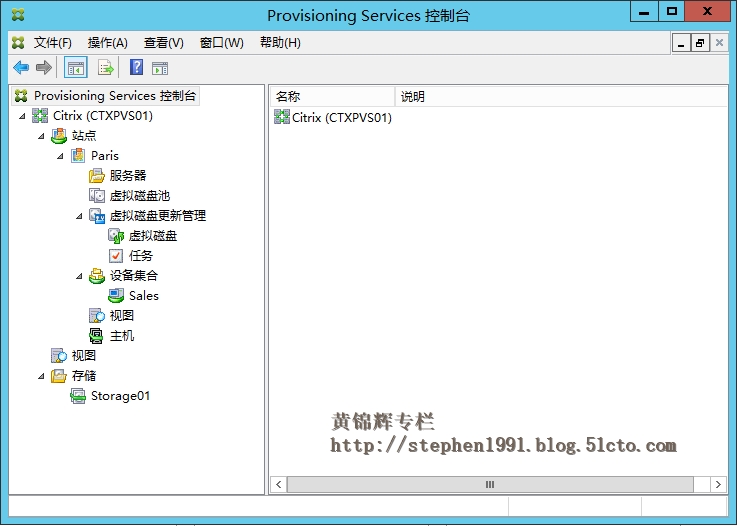This screenshot has width=737, height=526.
Task: Collapse the Paris node arrow
Action: (x=60, y=156)
